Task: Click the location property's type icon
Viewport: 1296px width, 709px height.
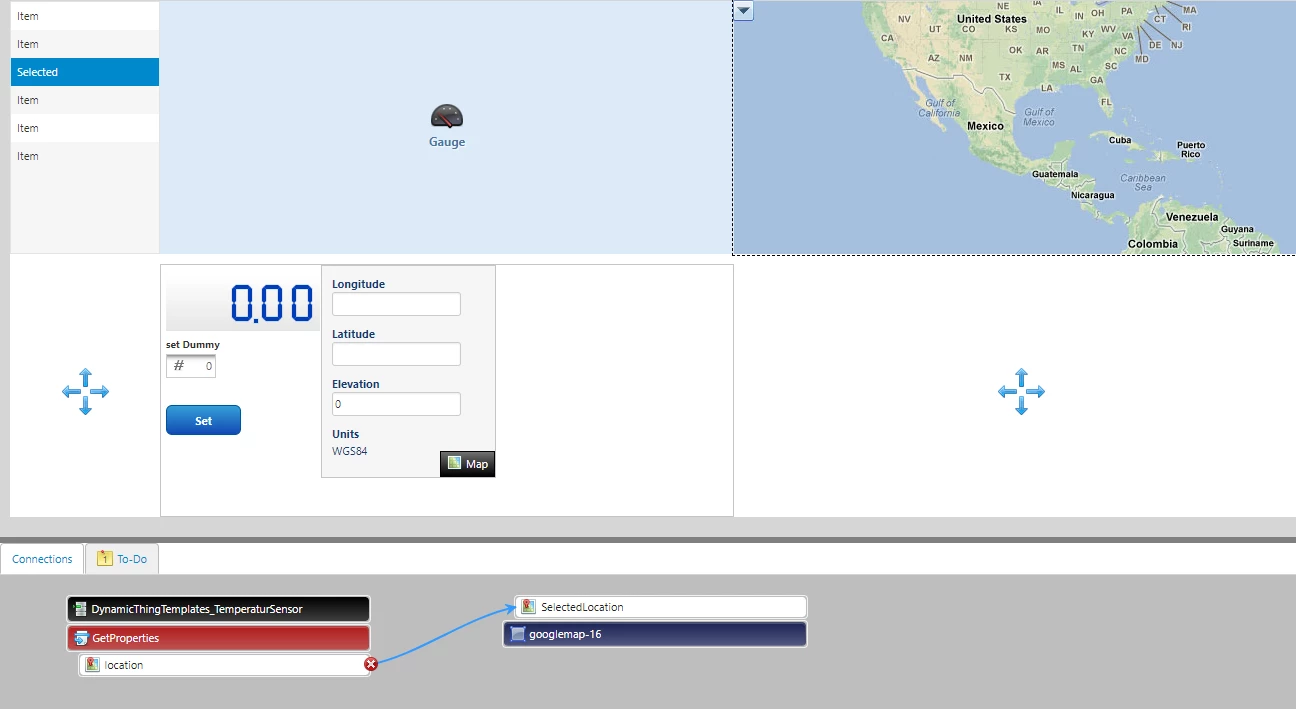Action: point(92,664)
